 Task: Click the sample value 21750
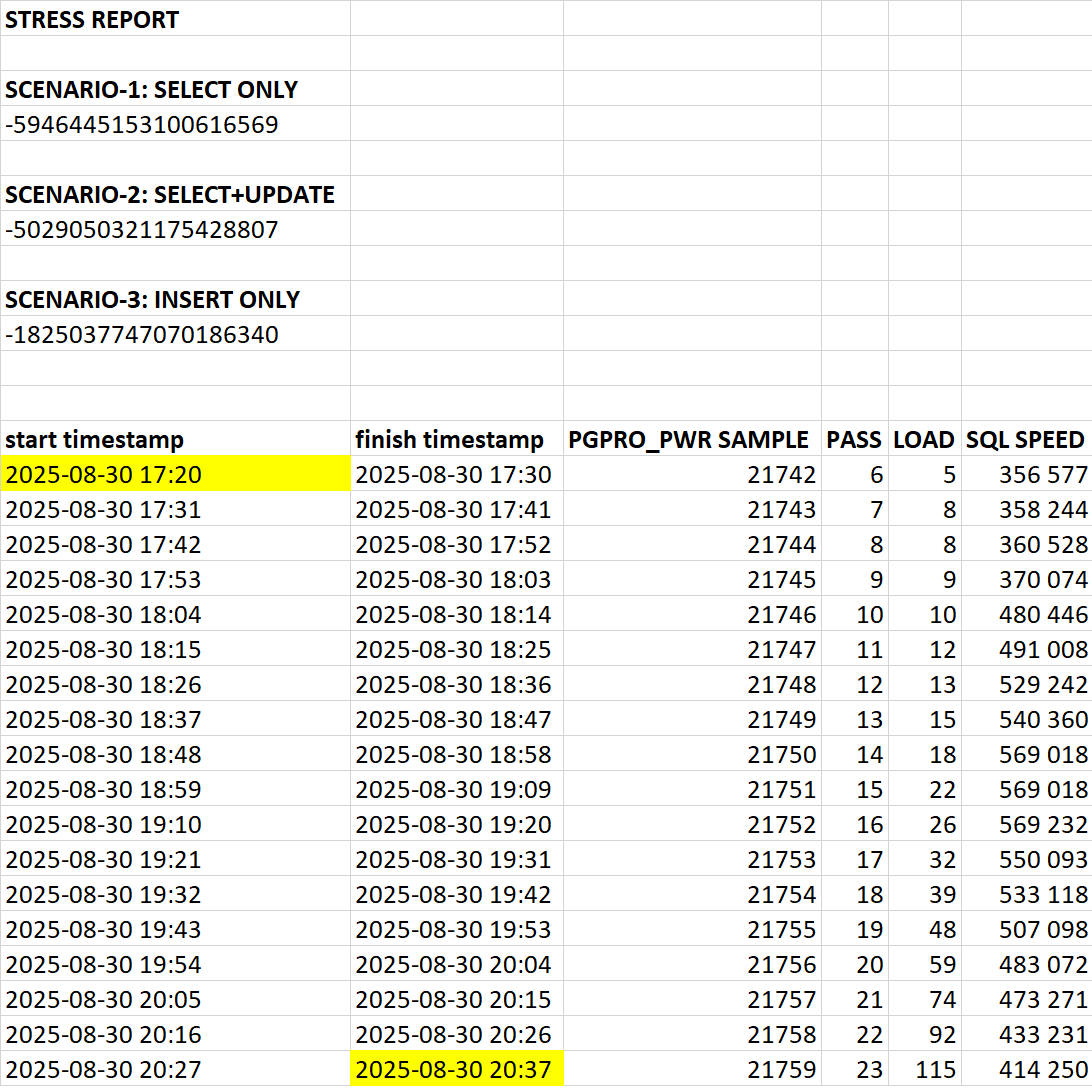(692, 754)
